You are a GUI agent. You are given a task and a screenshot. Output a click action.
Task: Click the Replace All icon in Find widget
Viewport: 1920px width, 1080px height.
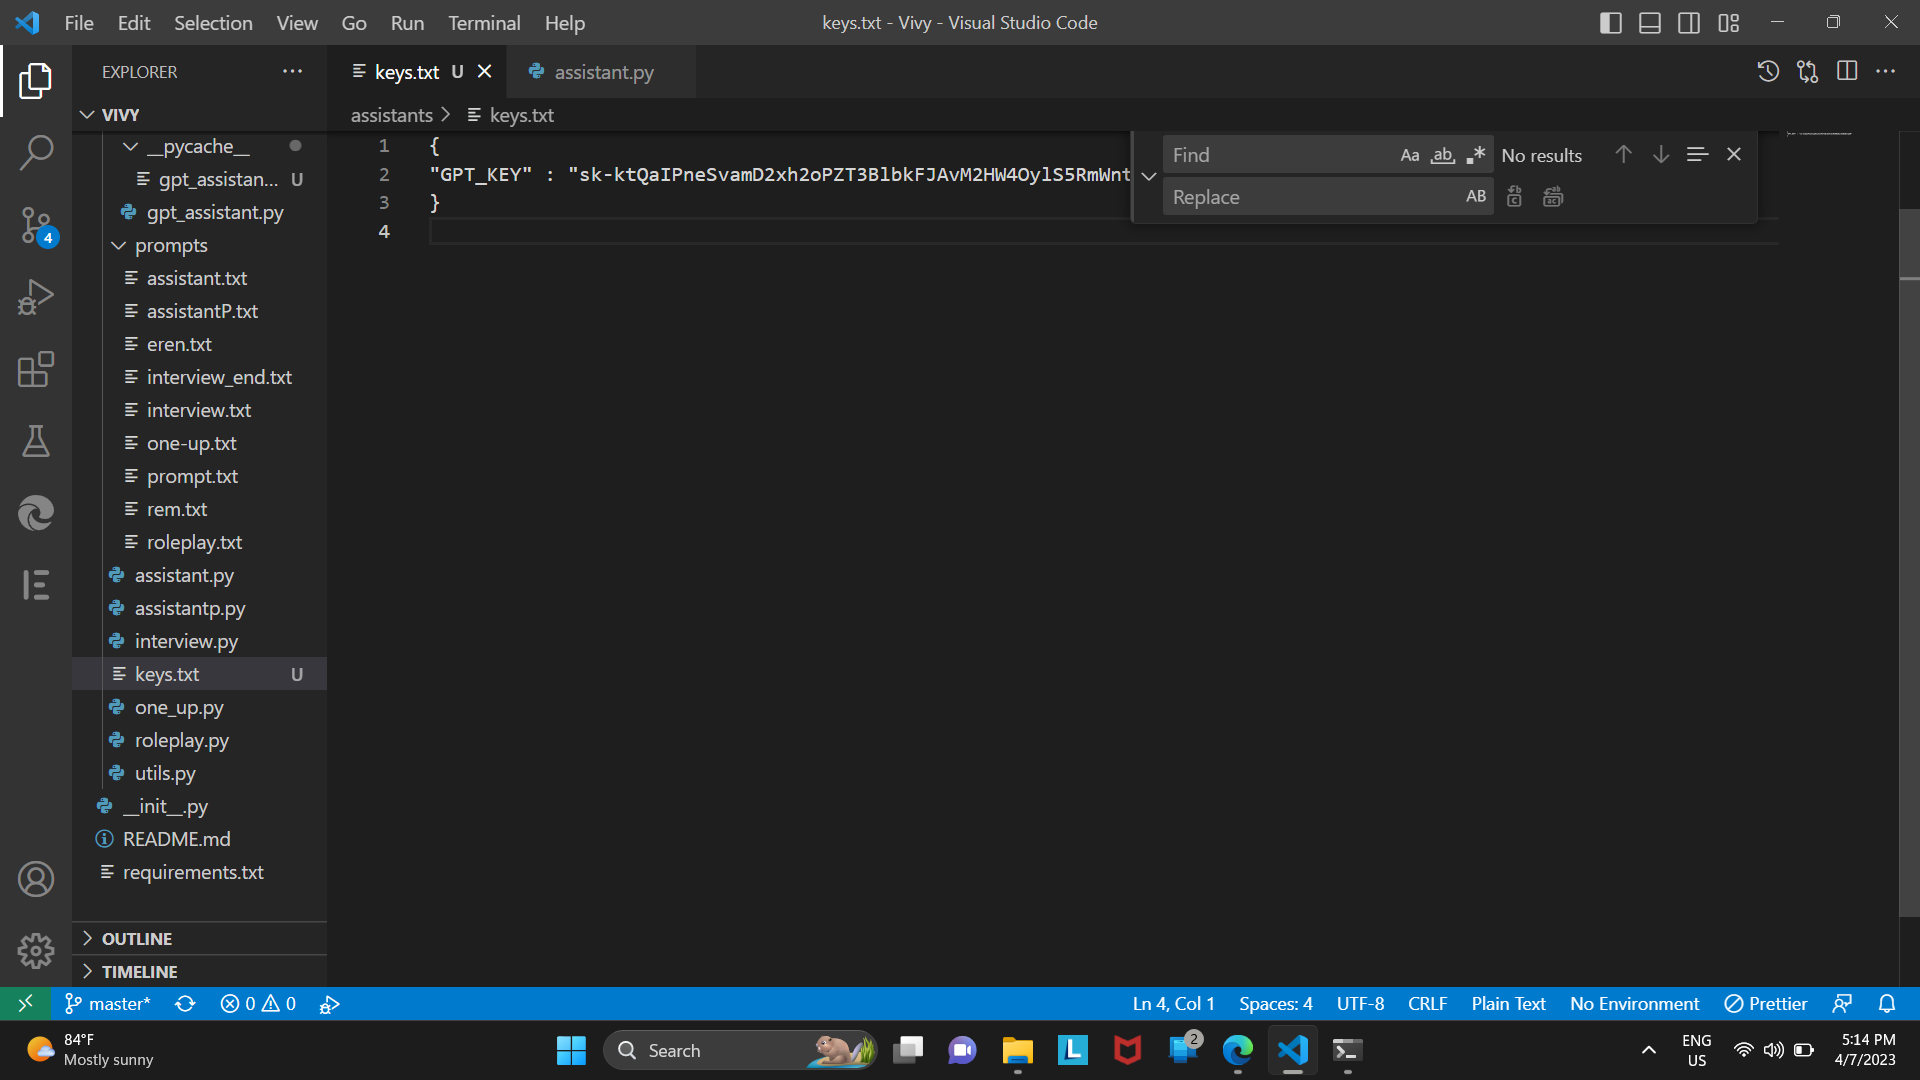click(1552, 196)
